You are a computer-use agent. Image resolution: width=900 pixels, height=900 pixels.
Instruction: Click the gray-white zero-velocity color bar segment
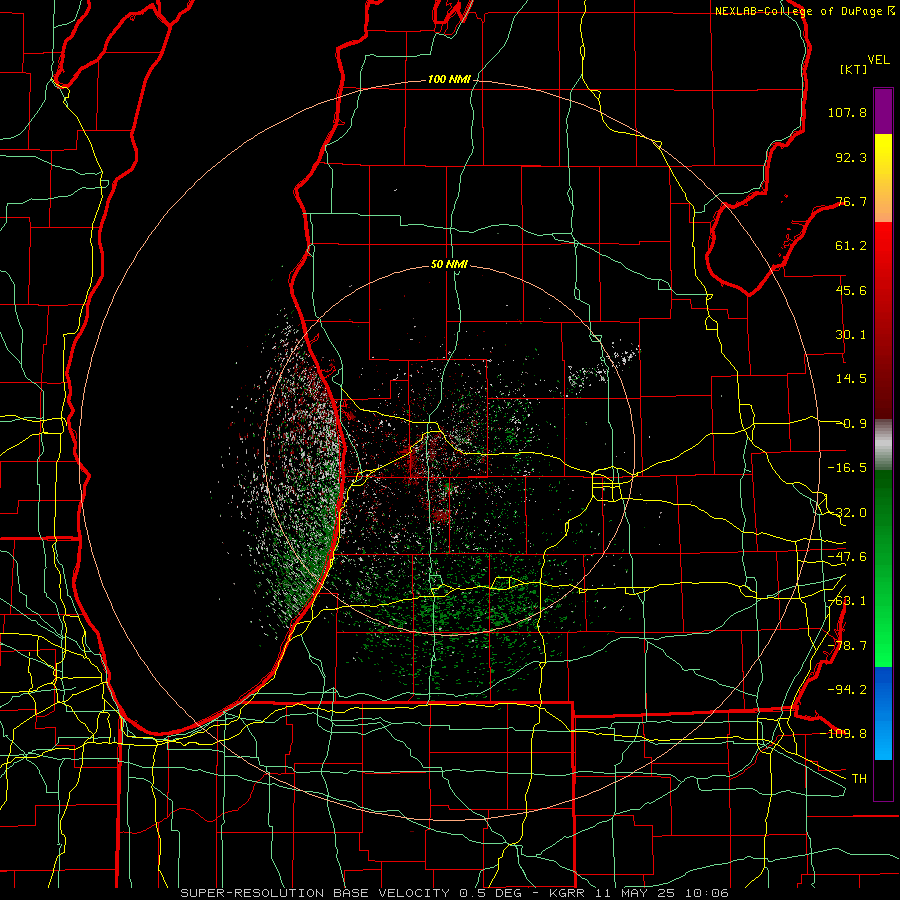[x=883, y=445]
